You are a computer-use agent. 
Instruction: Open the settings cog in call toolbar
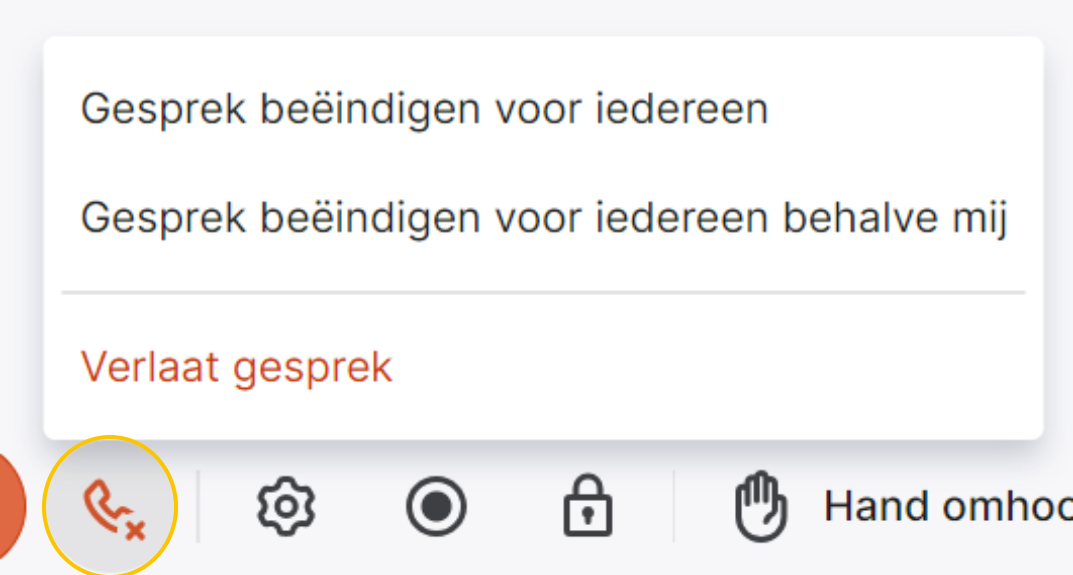[287, 507]
